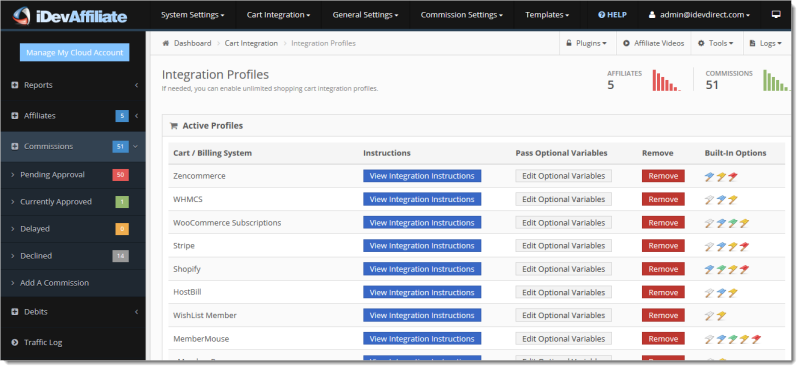Click the Affiliates badge showing 5
800x369 pixels.
[x=121, y=116]
